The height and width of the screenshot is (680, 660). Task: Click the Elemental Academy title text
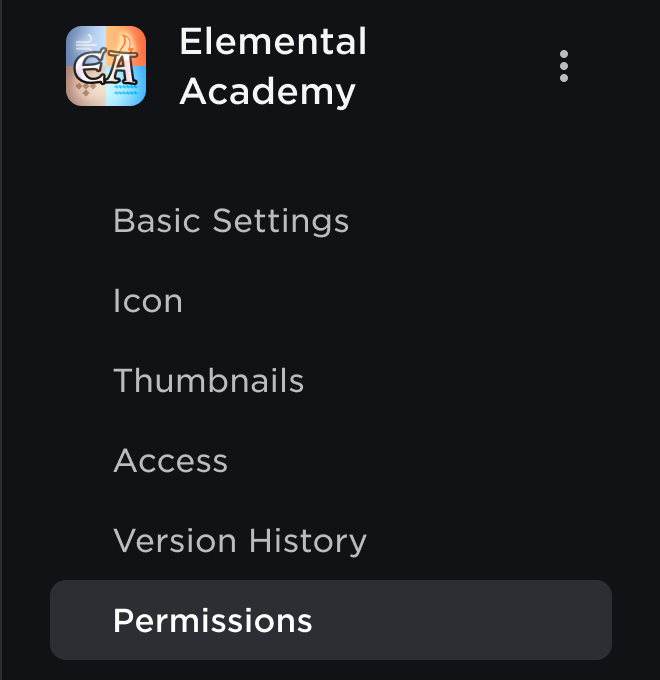tap(273, 66)
